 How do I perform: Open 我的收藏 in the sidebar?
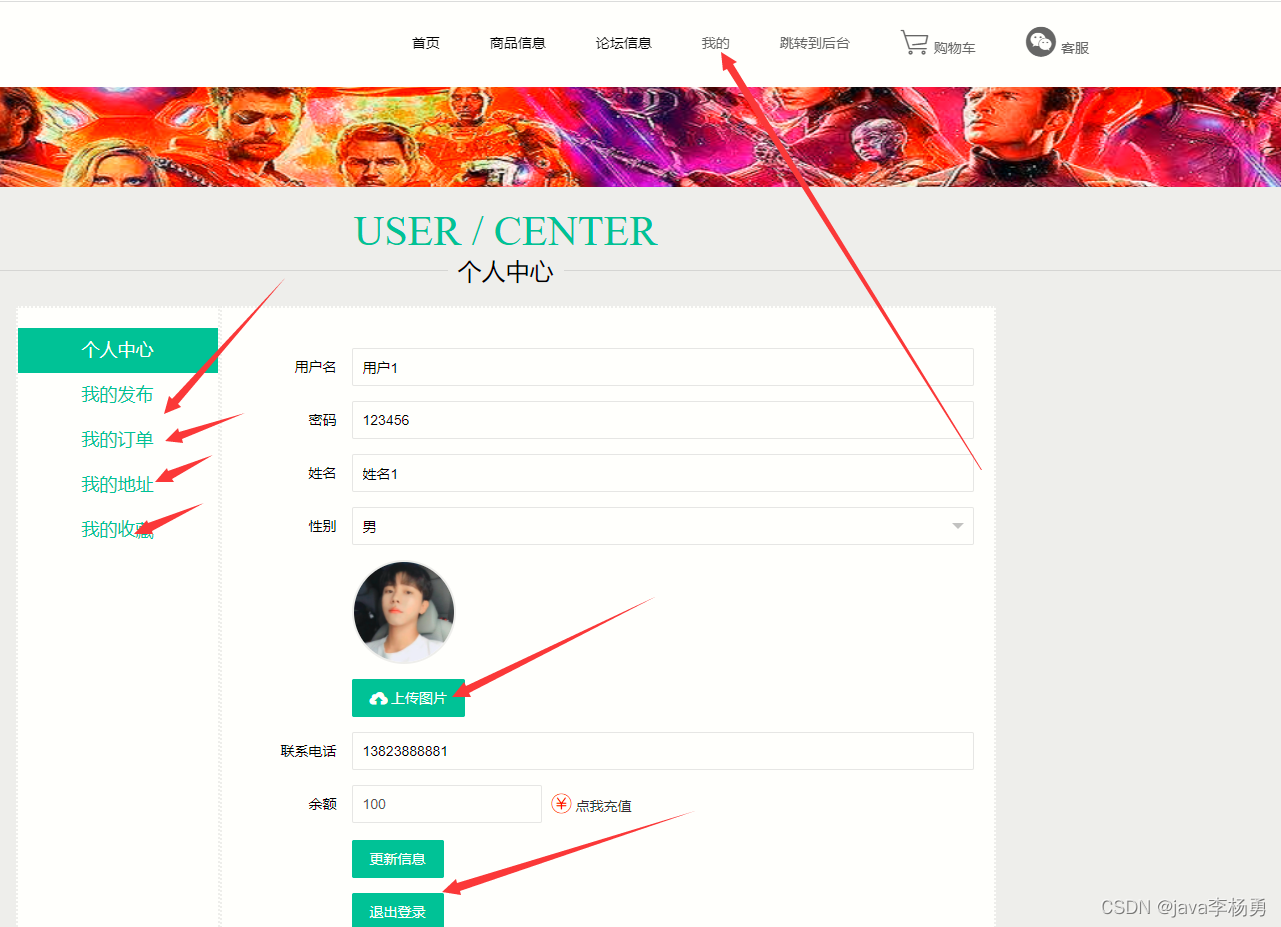(117, 530)
